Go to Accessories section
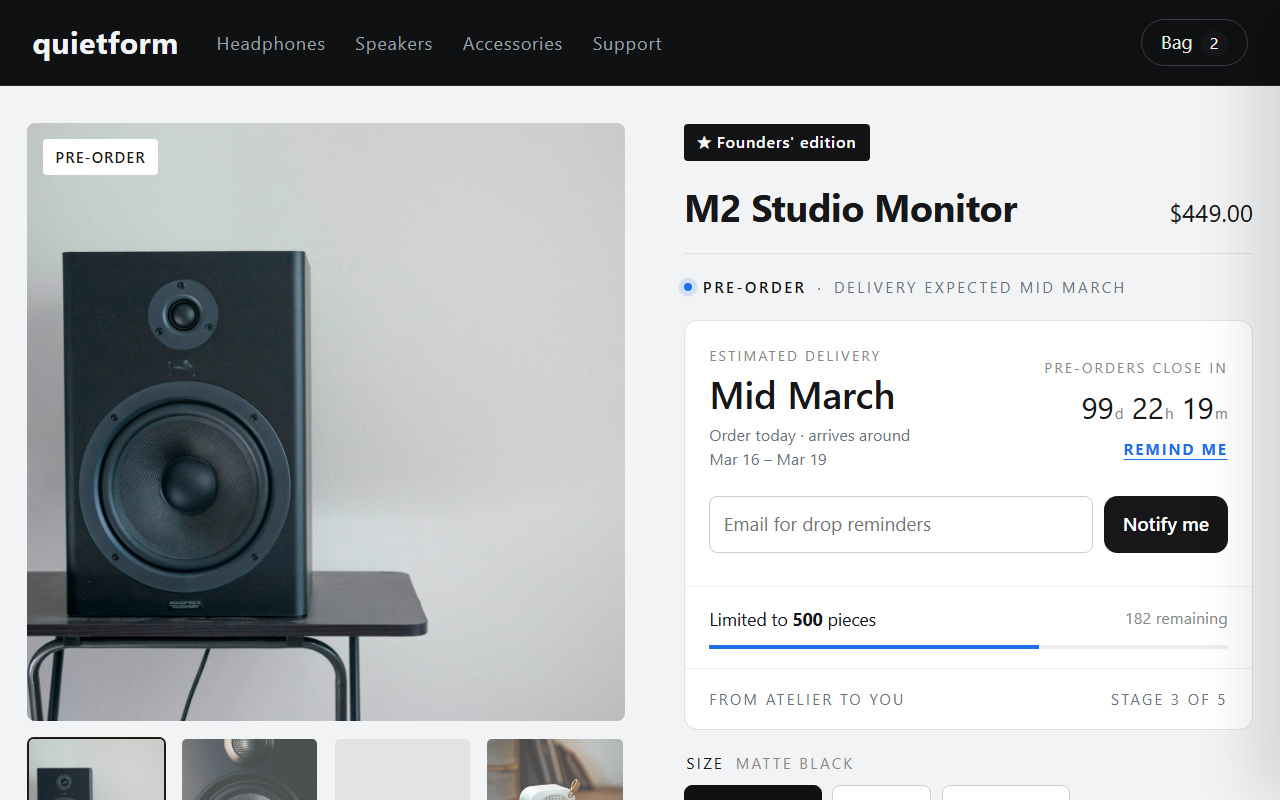1280x800 pixels. (512, 44)
